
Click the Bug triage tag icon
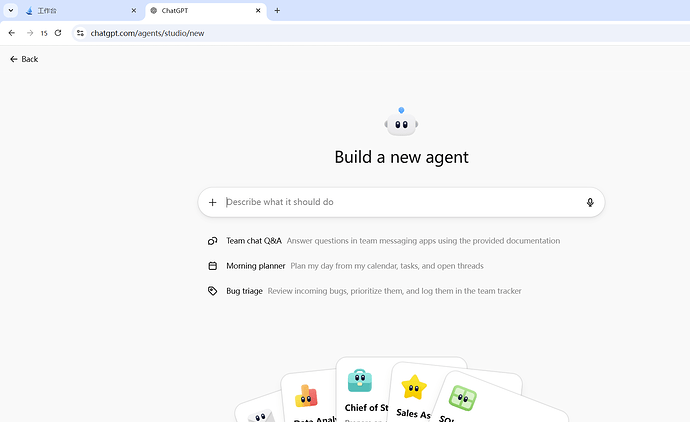click(x=213, y=291)
